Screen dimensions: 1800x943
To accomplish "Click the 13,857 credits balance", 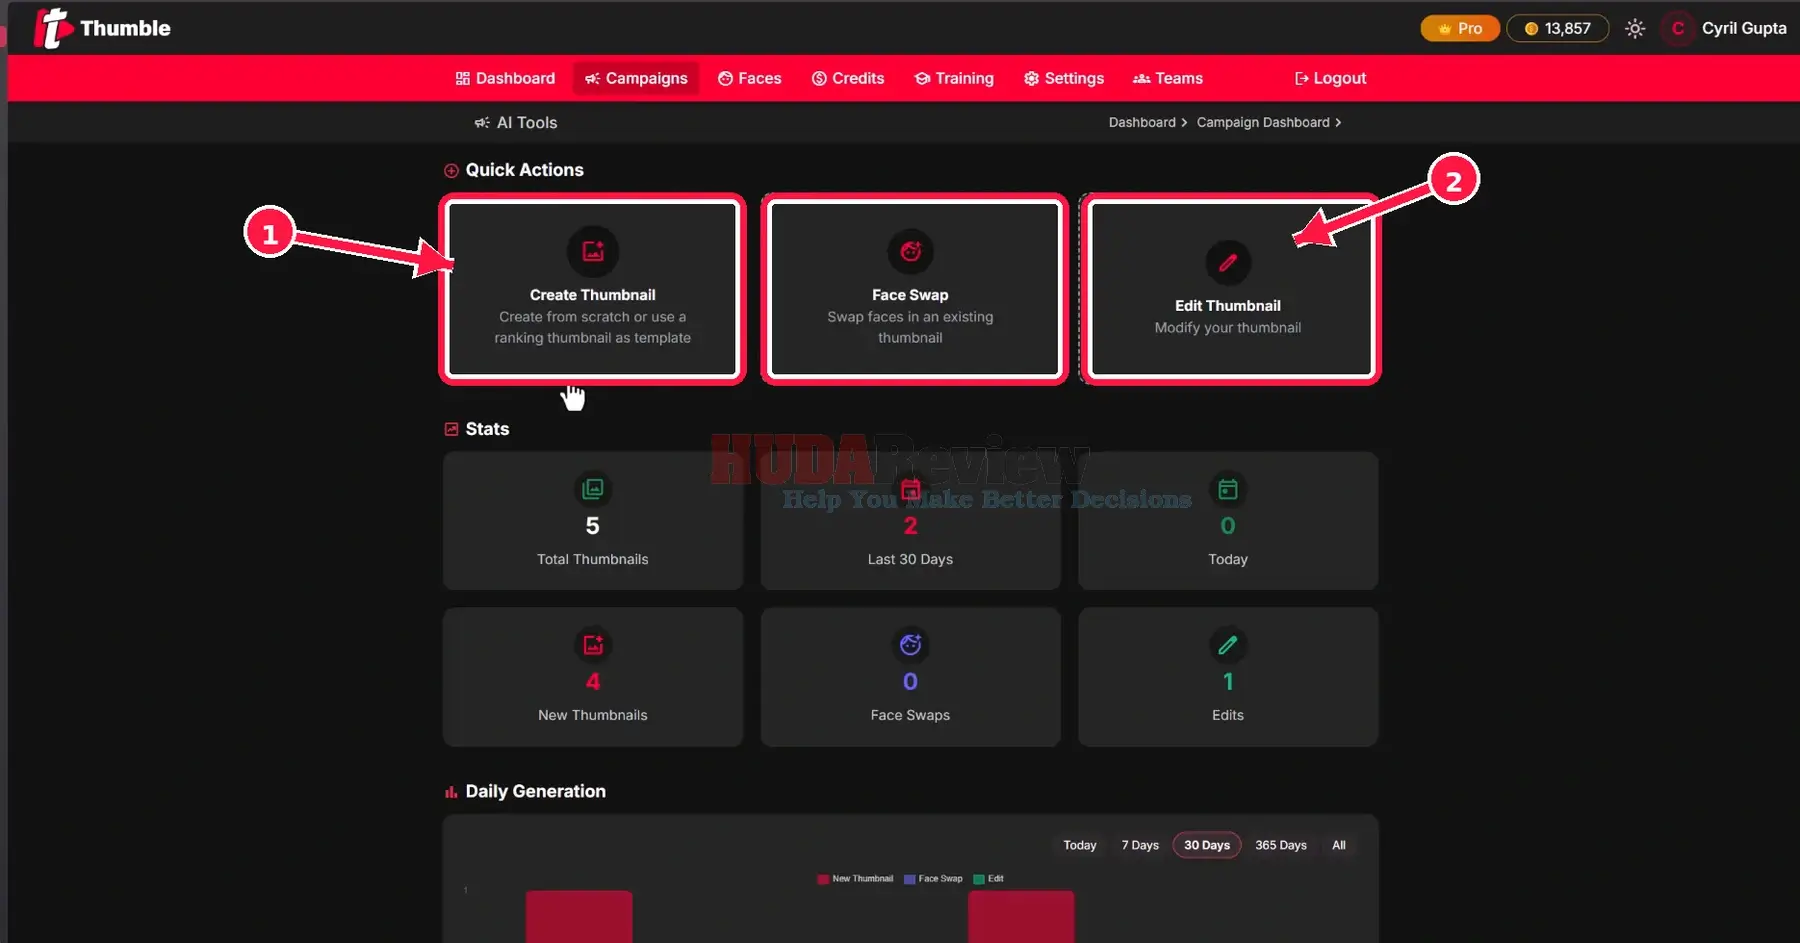I will click(1557, 28).
